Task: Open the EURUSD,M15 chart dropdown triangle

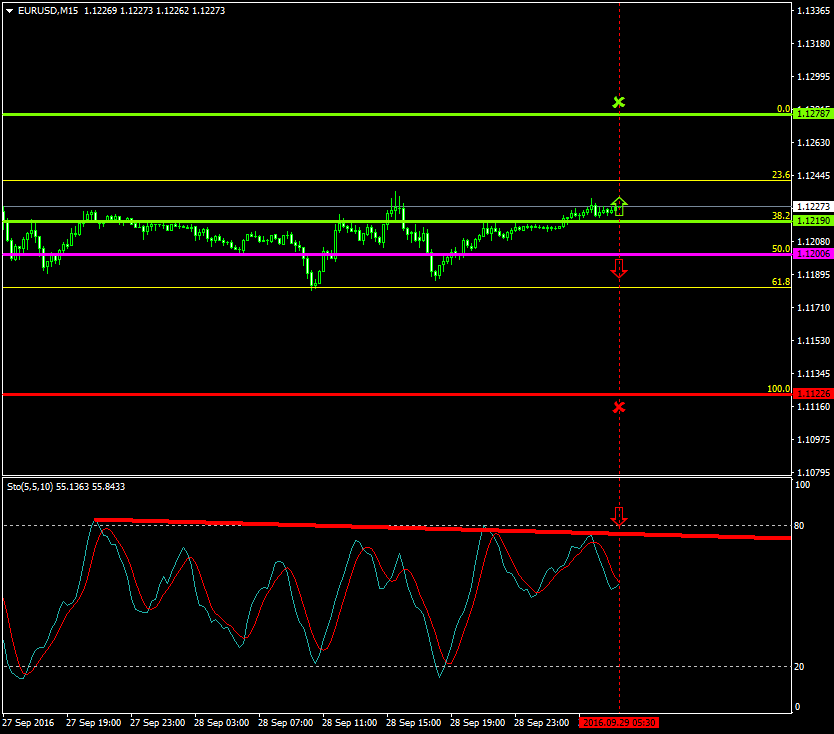Action: coord(9,11)
